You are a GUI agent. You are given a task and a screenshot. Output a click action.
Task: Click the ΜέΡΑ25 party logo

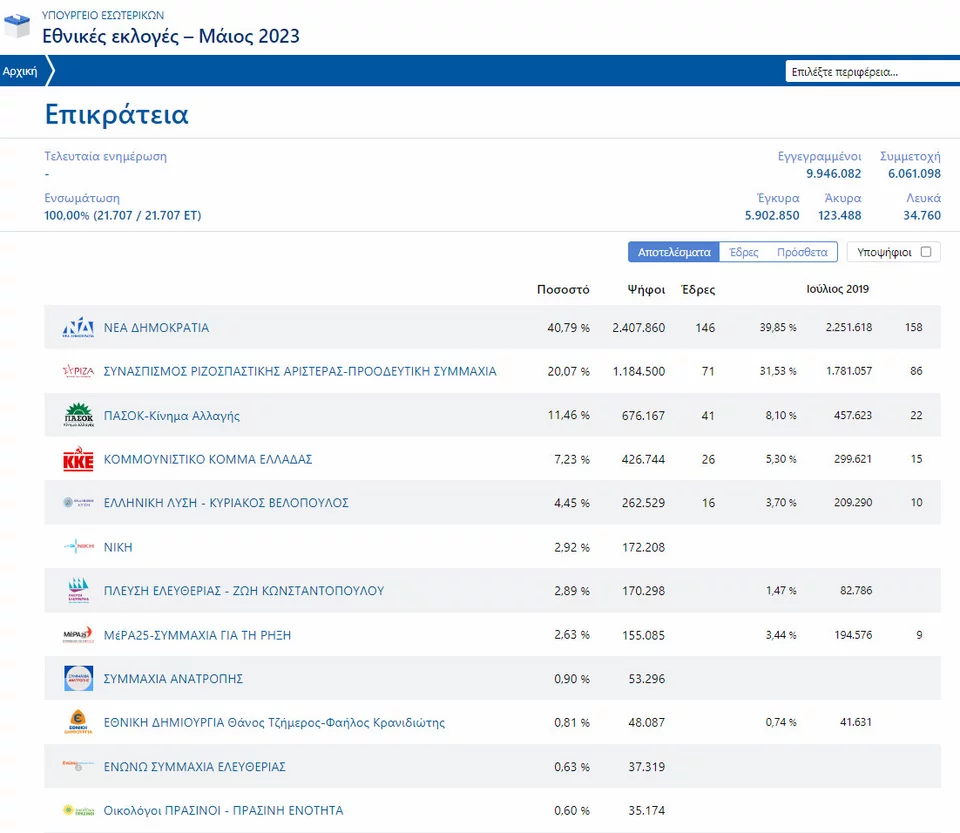click(78, 635)
